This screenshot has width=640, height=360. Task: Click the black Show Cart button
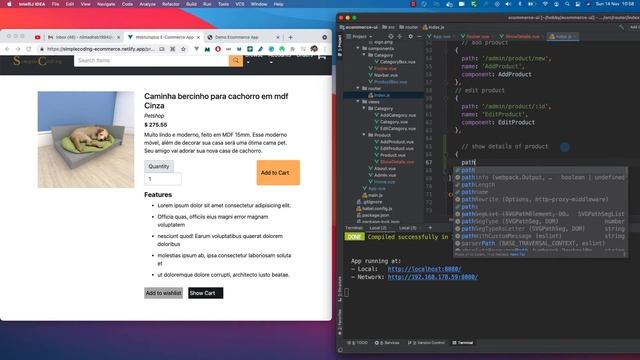[x=205, y=293]
